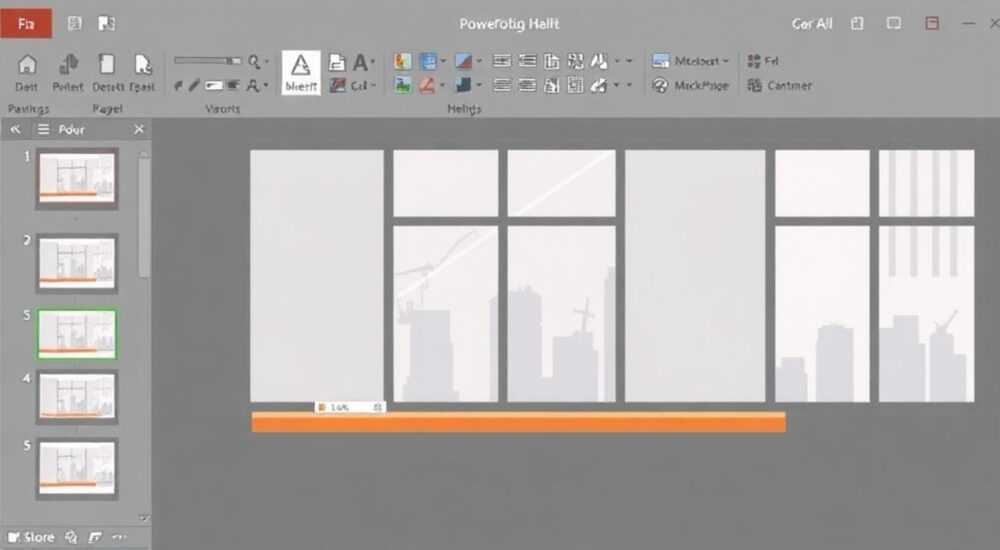Click the highlighted blnertt triangle button
Image resolution: width=1000 pixels, height=550 pixels.
tap(300, 73)
